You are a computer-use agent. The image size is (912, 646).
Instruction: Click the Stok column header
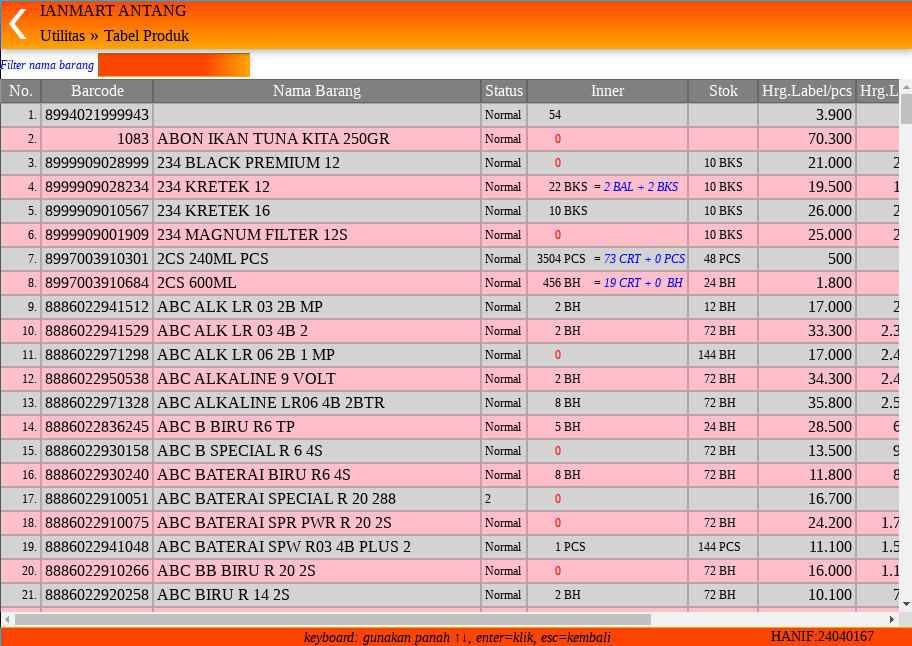(x=723, y=91)
